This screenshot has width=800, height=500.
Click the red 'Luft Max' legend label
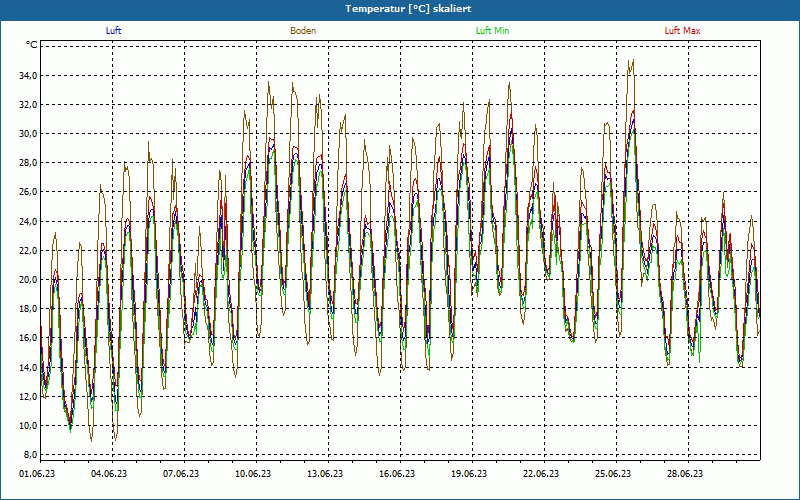click(x=682, y=31)
